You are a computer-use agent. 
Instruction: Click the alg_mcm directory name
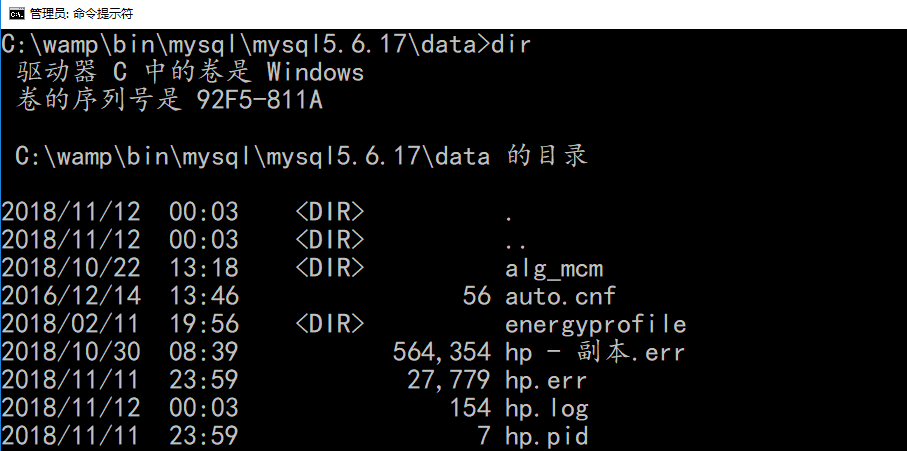554,268
